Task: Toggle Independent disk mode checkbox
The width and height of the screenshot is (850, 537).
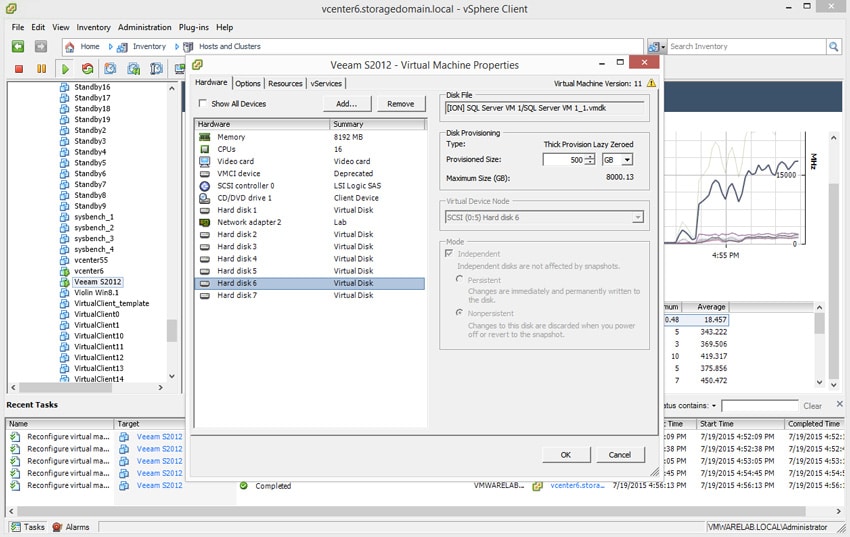Action: coord(449,253)
